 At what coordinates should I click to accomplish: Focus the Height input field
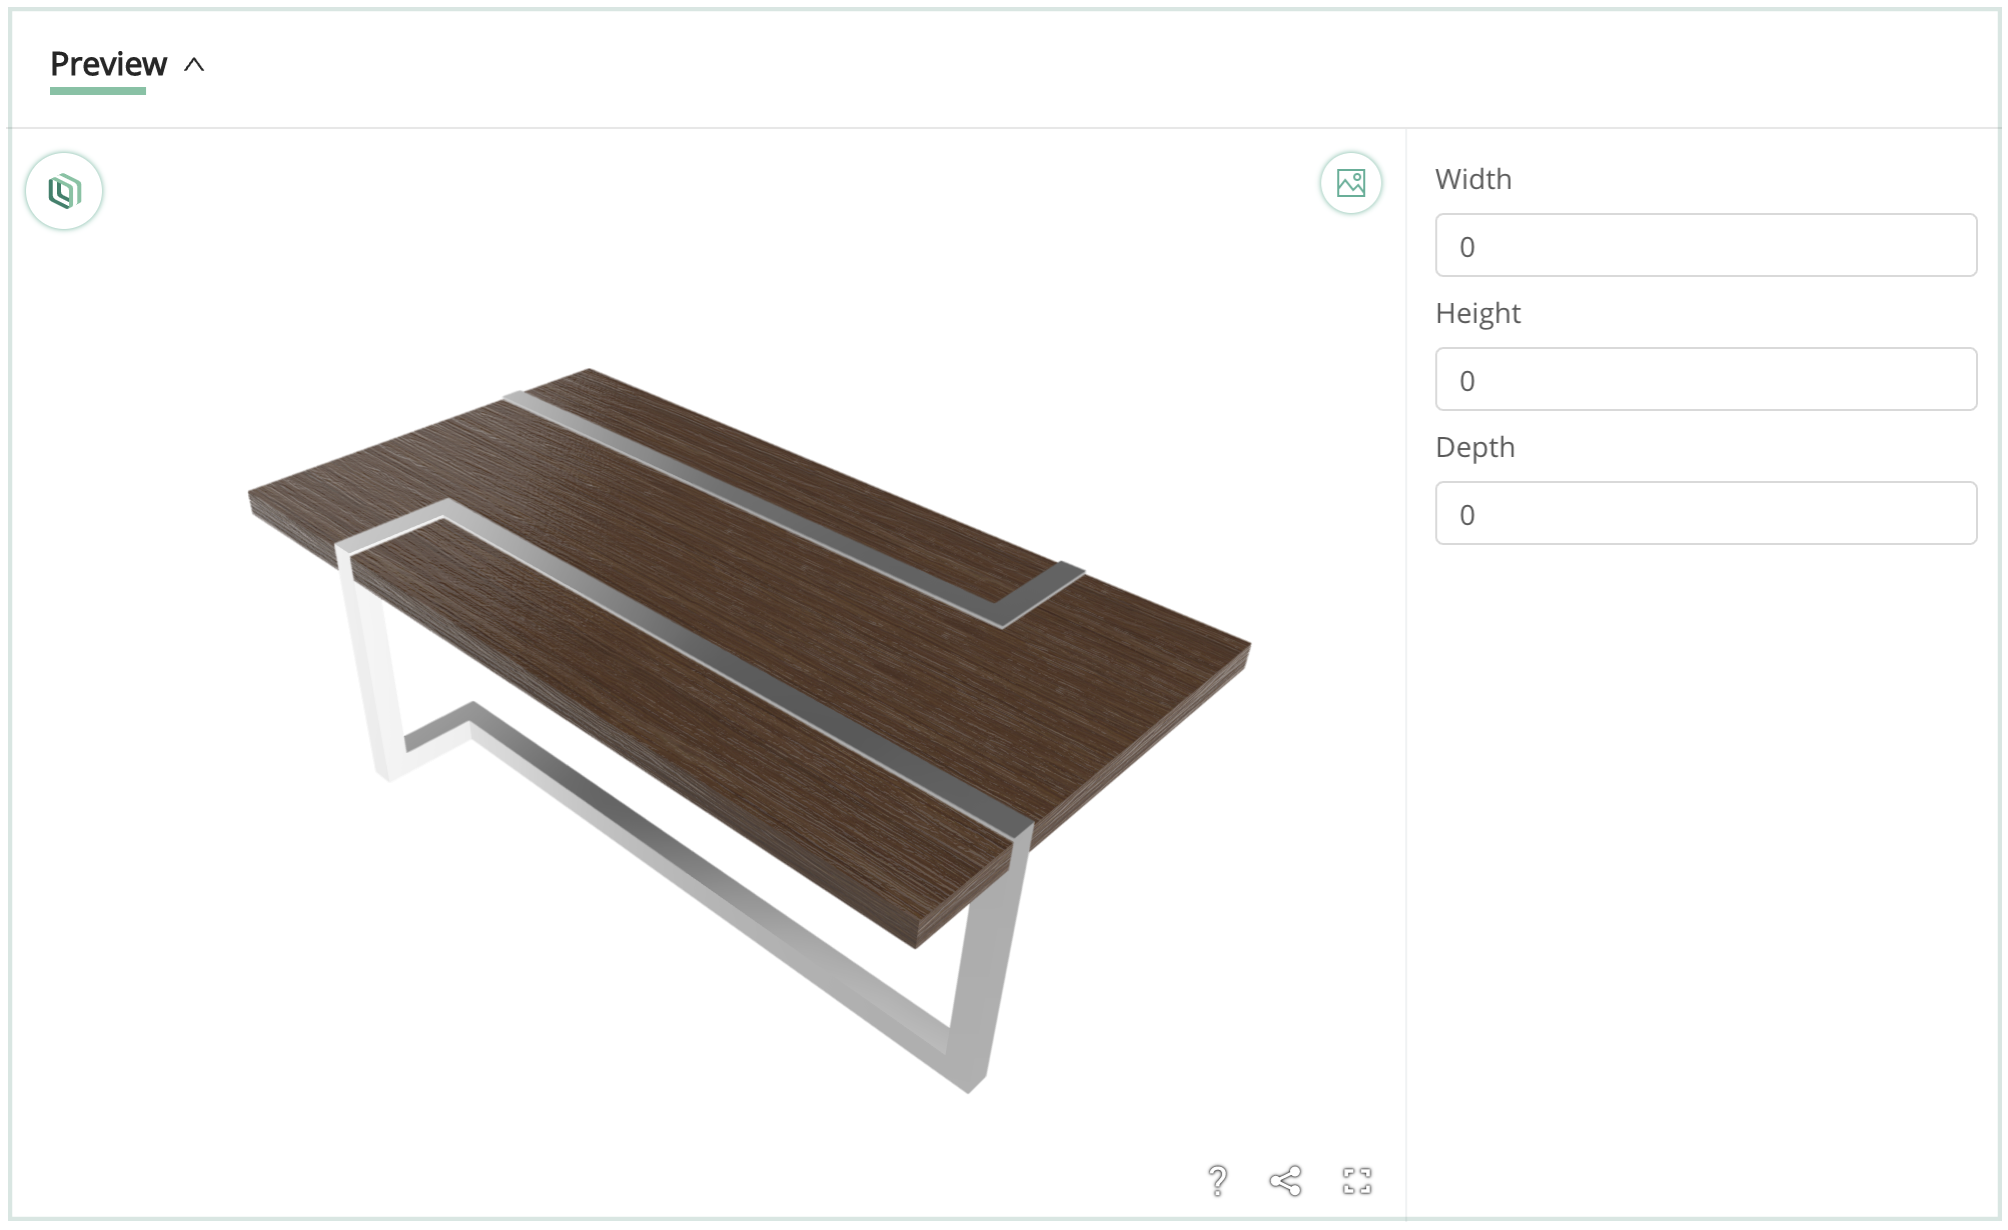[1705, 379]
